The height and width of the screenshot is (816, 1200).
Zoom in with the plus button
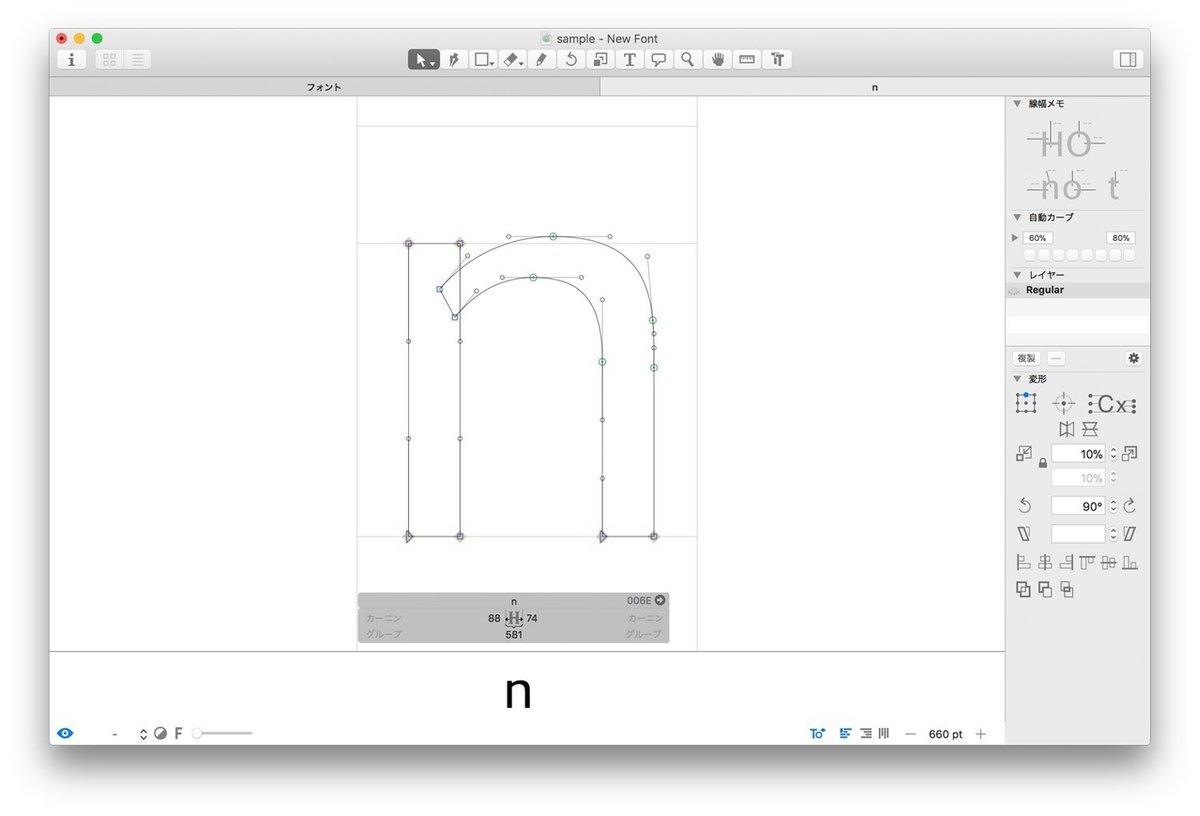(980, 734)
